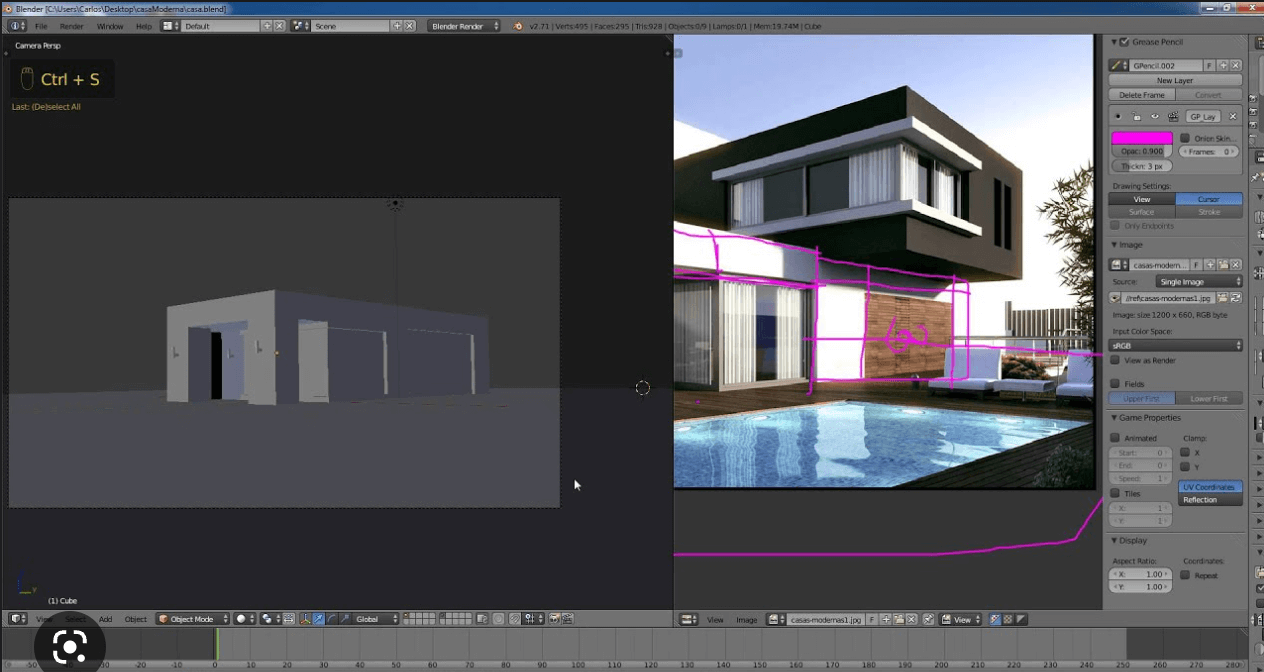
Task: Click the magenta grease pencil color swatch
Action: [1142, 138]
